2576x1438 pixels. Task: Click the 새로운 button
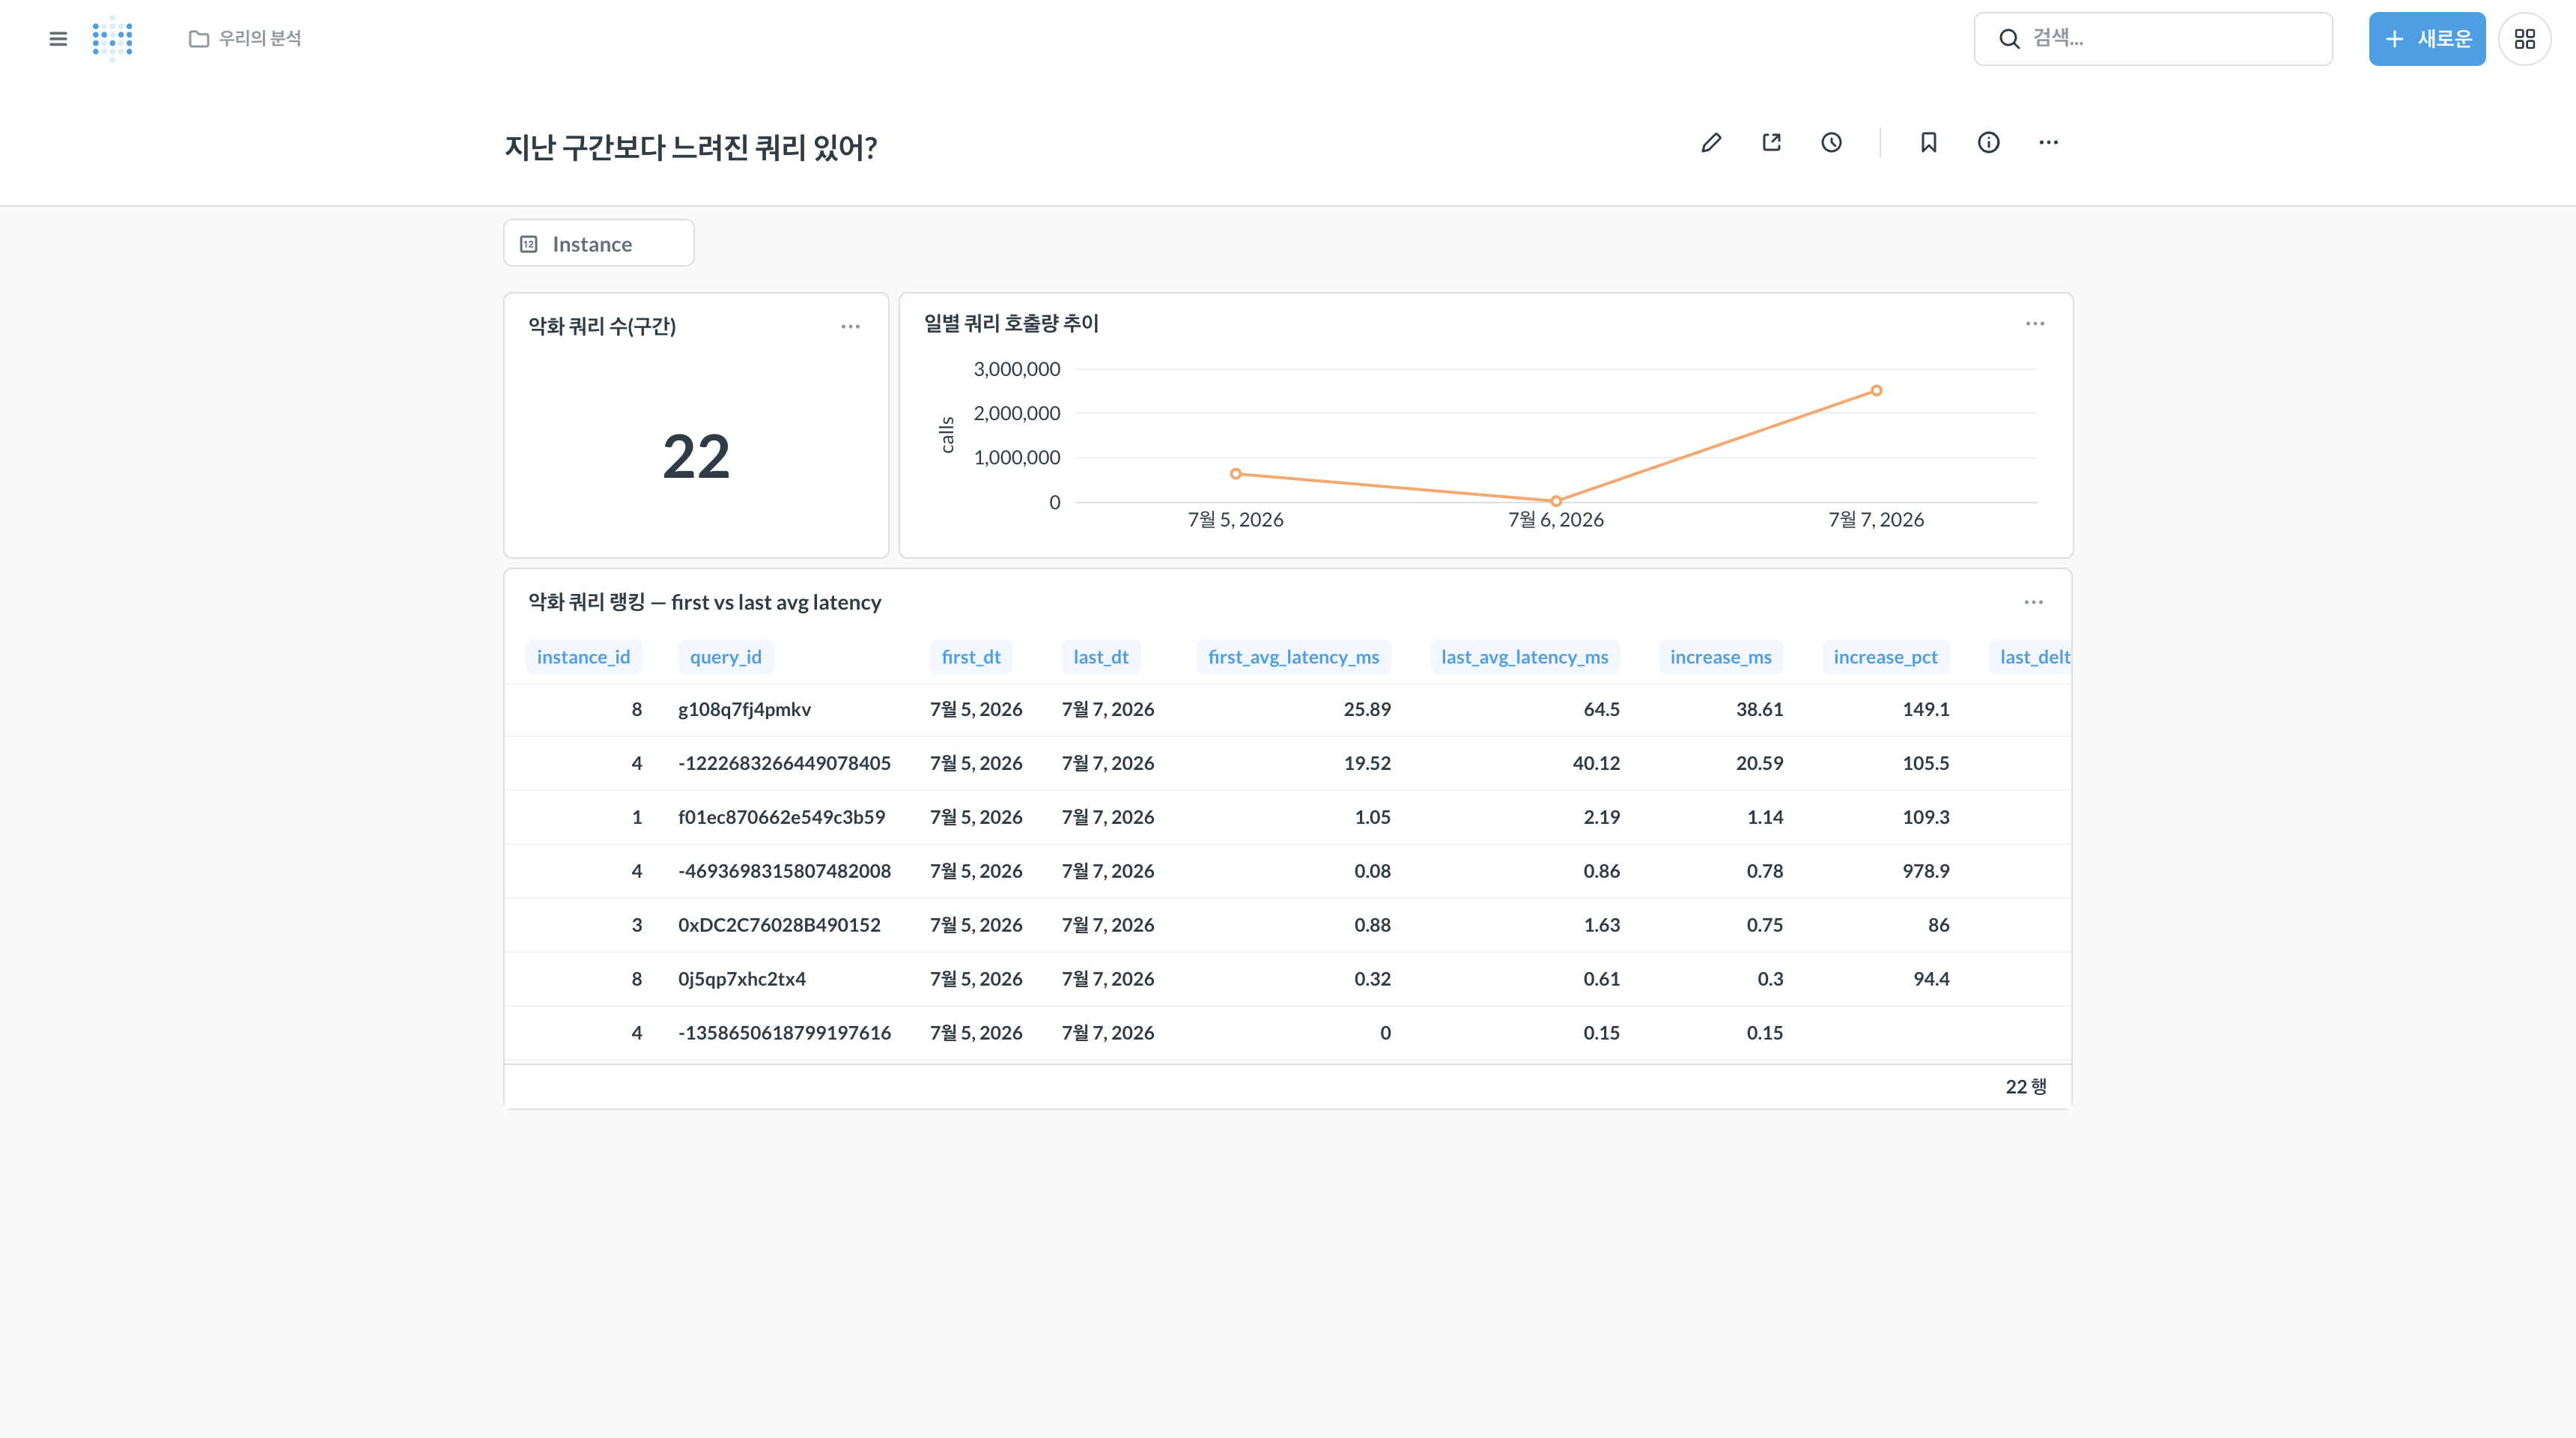(x=2426, y=39)
